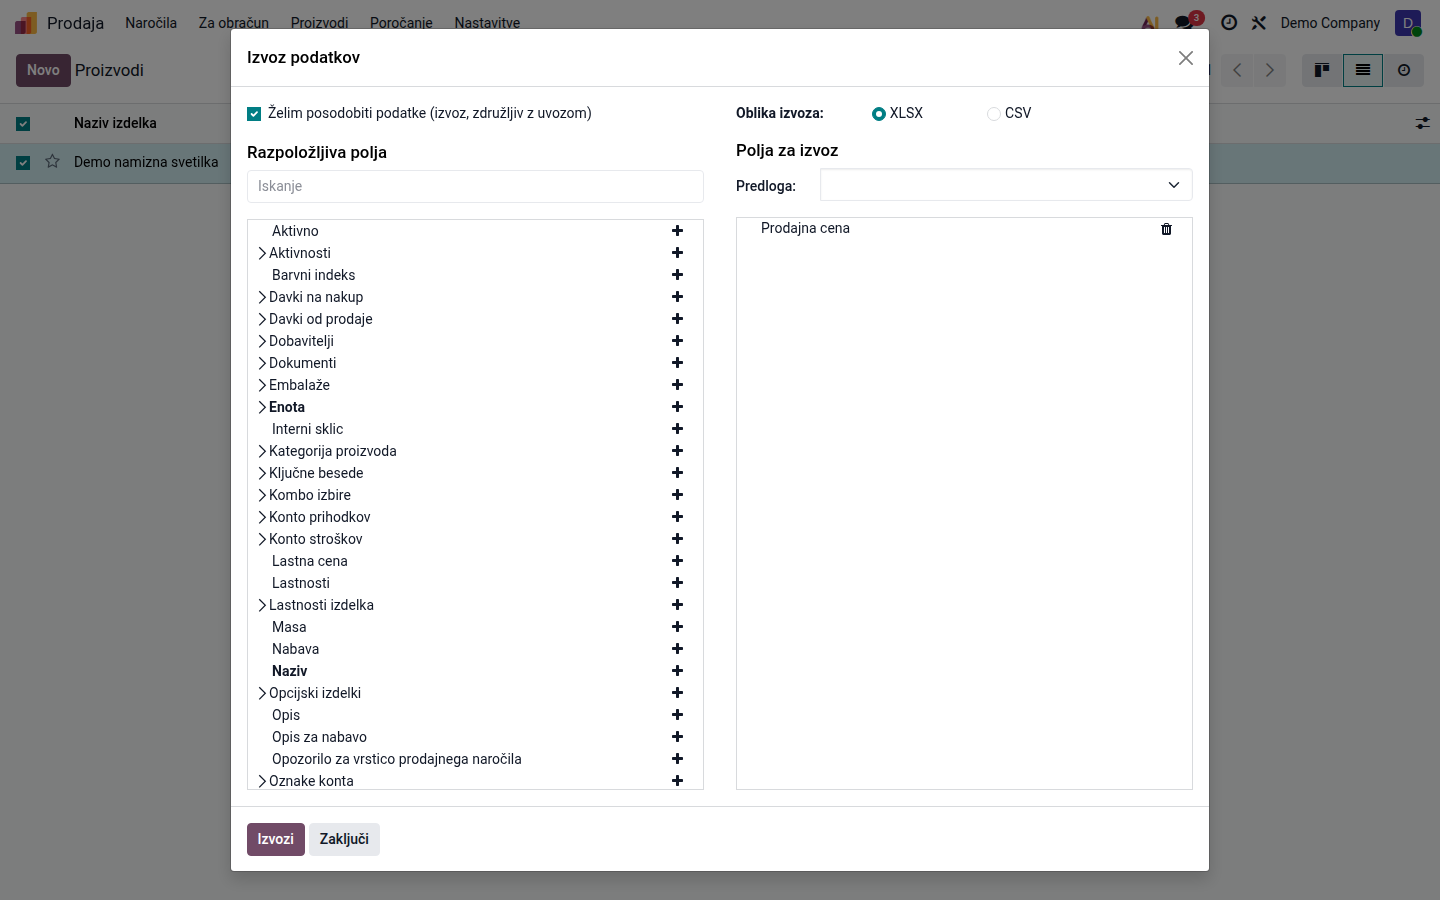Screen dimensions: 1440x900
Task: Open the Nastavitve menu
Action: pos(487,22)
